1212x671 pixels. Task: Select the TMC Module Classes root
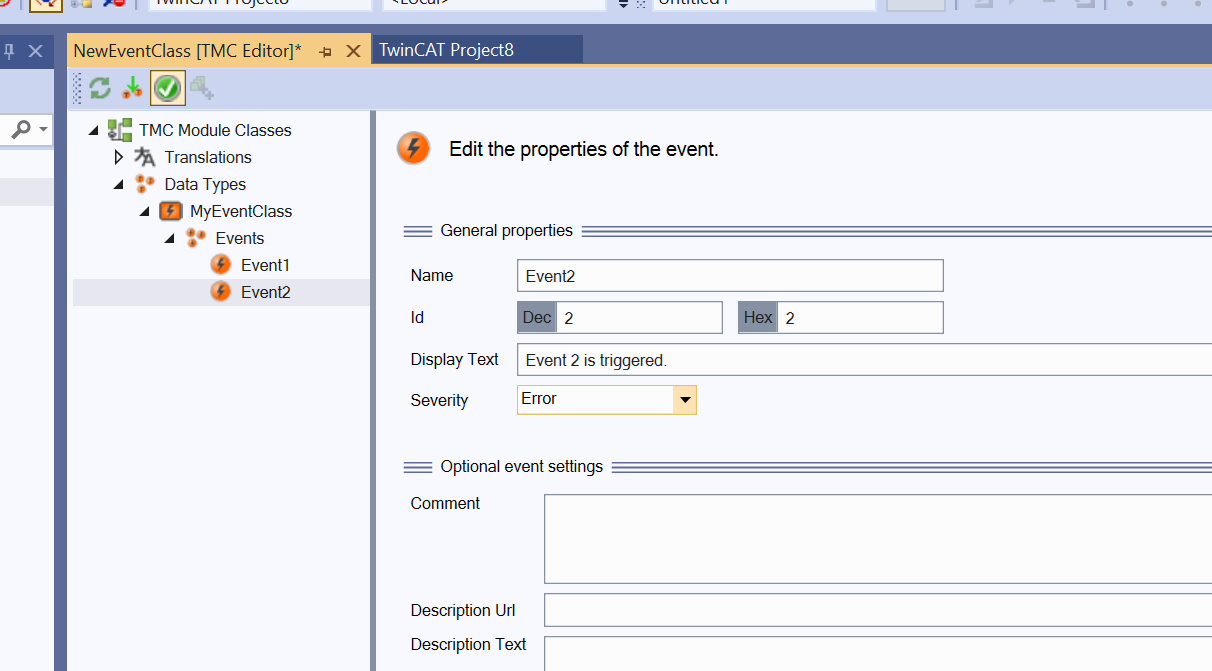pos(215,130)
